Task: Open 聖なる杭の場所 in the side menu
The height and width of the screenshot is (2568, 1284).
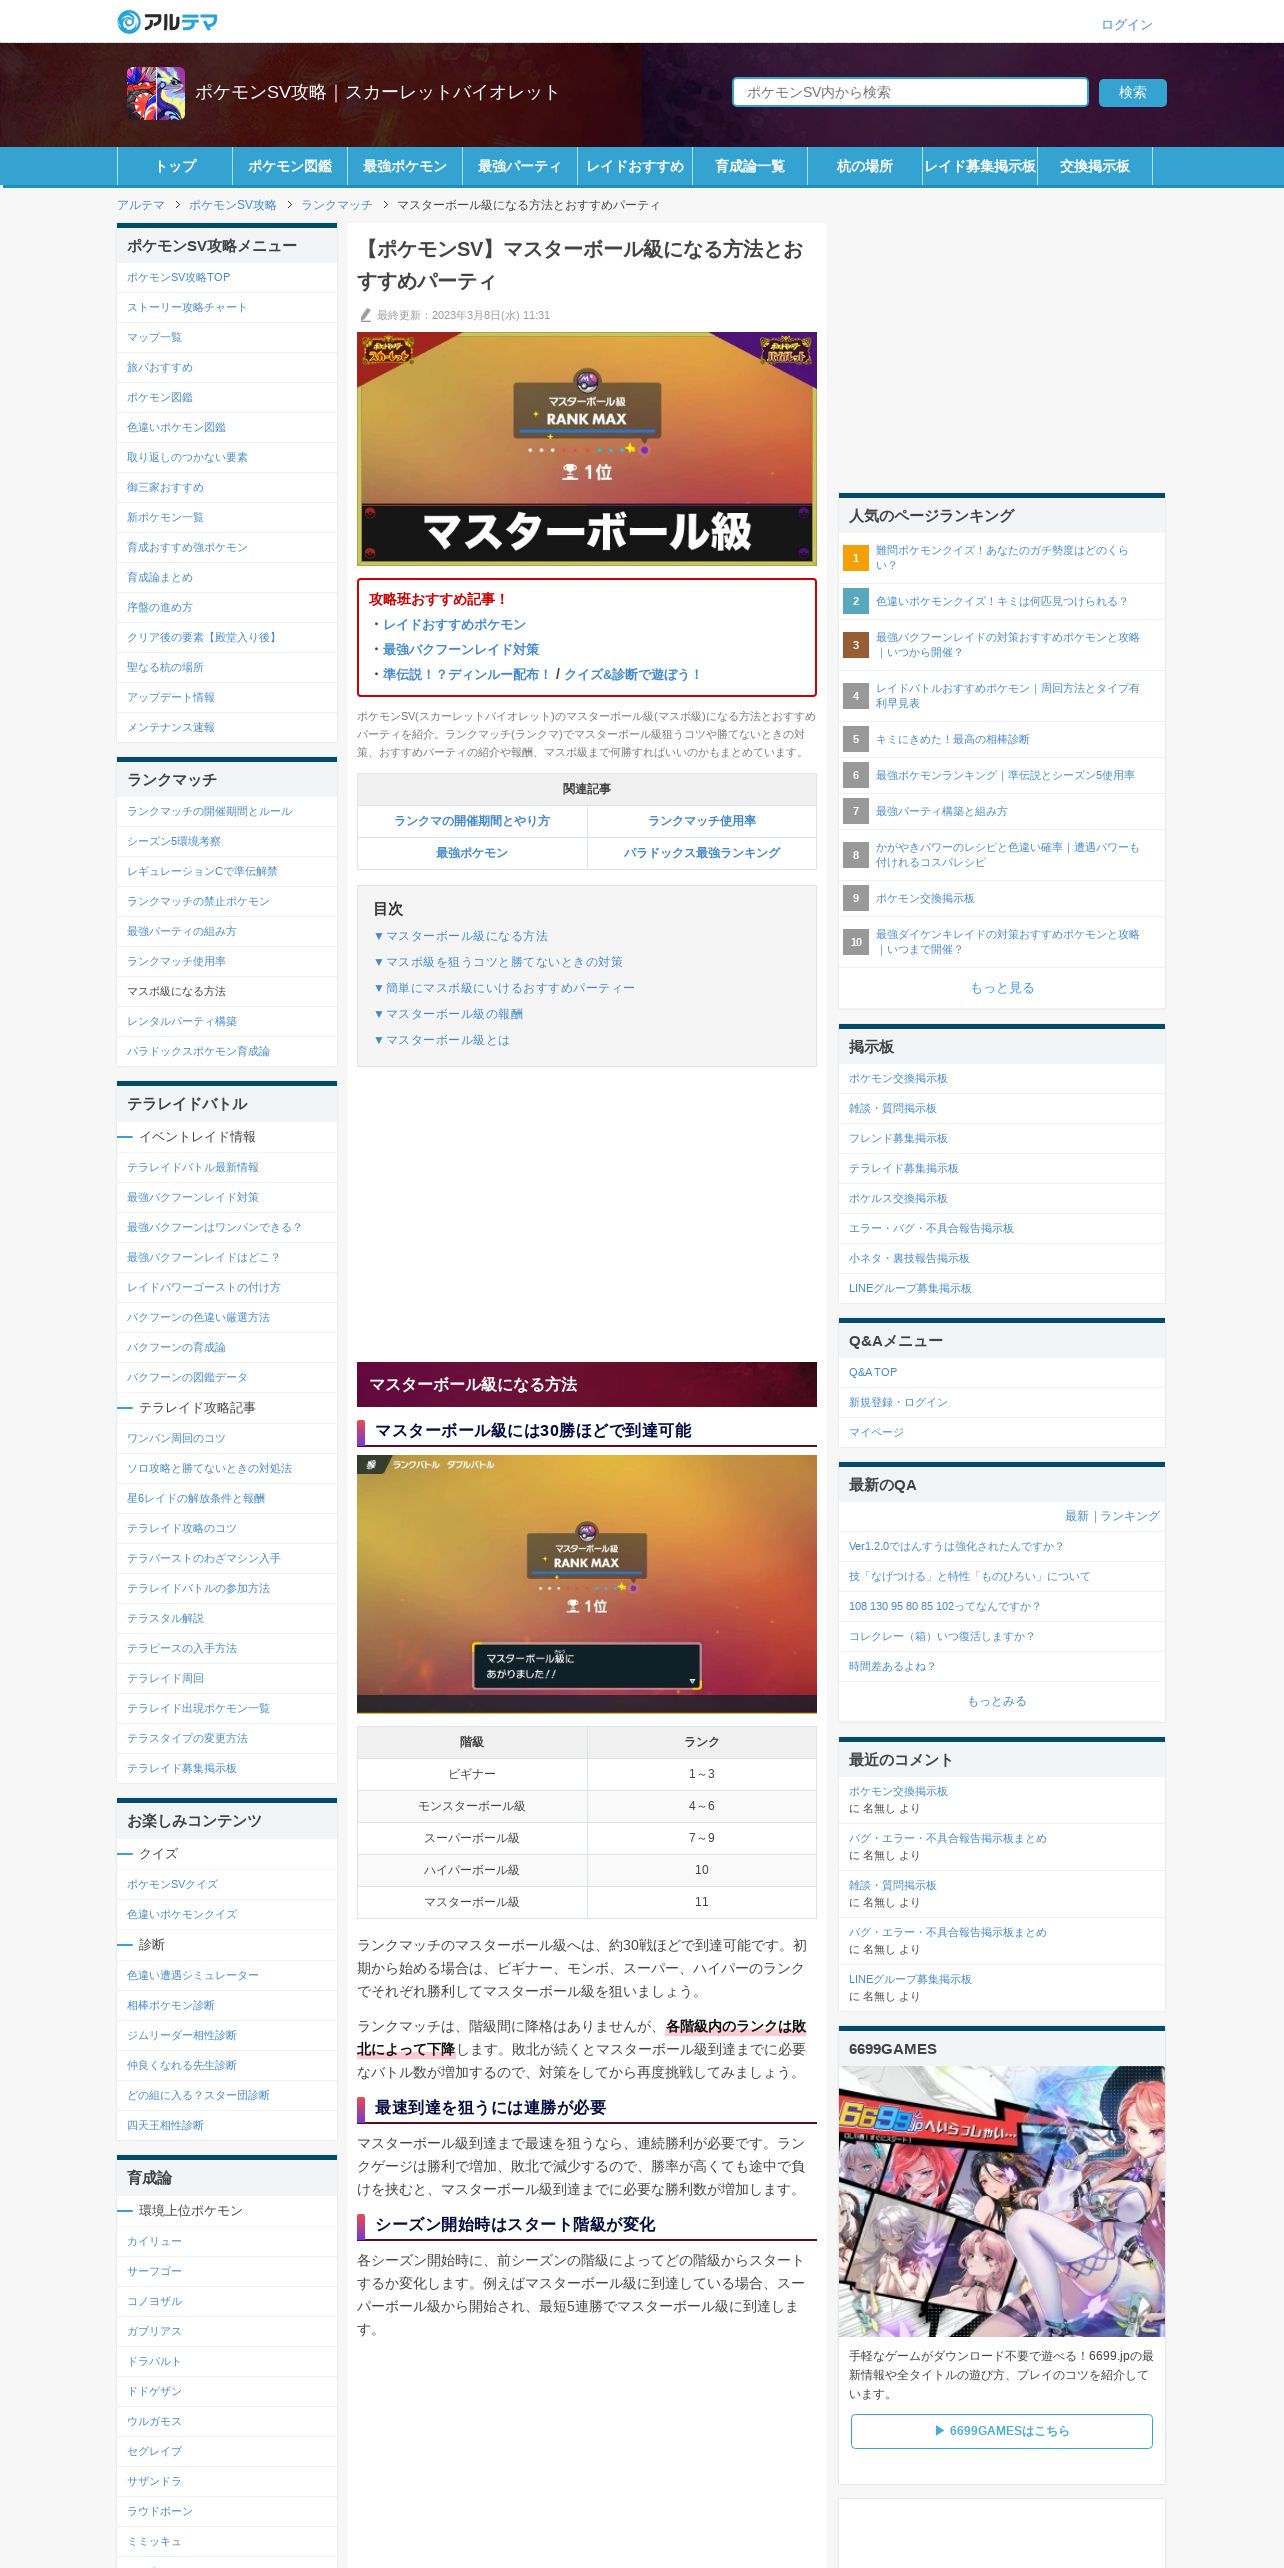Action: [227, 667]
